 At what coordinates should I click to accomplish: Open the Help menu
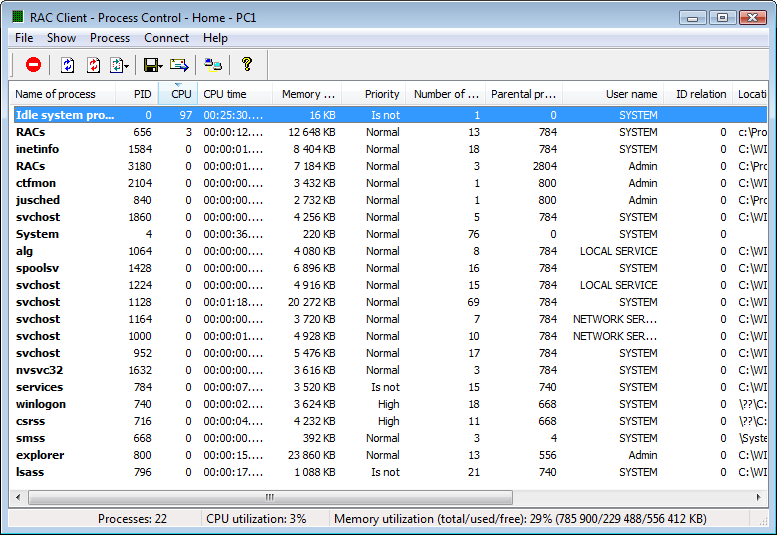tap(215, 38)
